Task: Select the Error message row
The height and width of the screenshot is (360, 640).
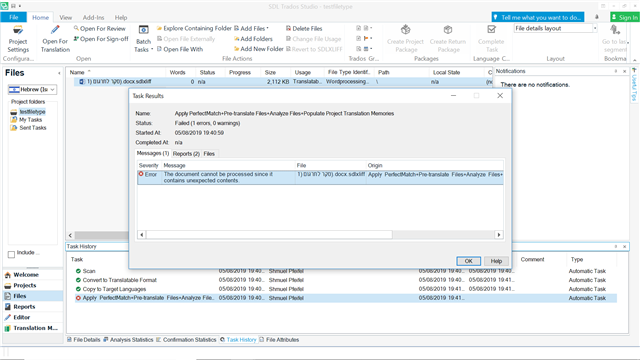Action: tap(320, 177)
